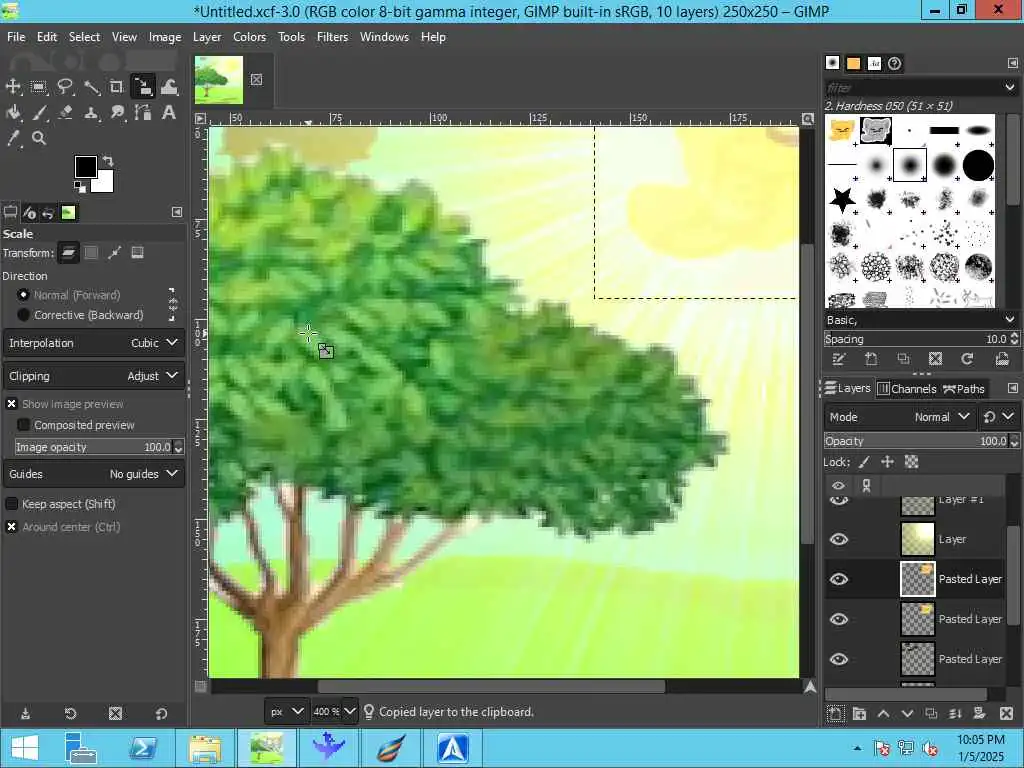Select the Warp Transform tool
Image resolution: width=1024 pixels, height=768 pixels.
168,87
